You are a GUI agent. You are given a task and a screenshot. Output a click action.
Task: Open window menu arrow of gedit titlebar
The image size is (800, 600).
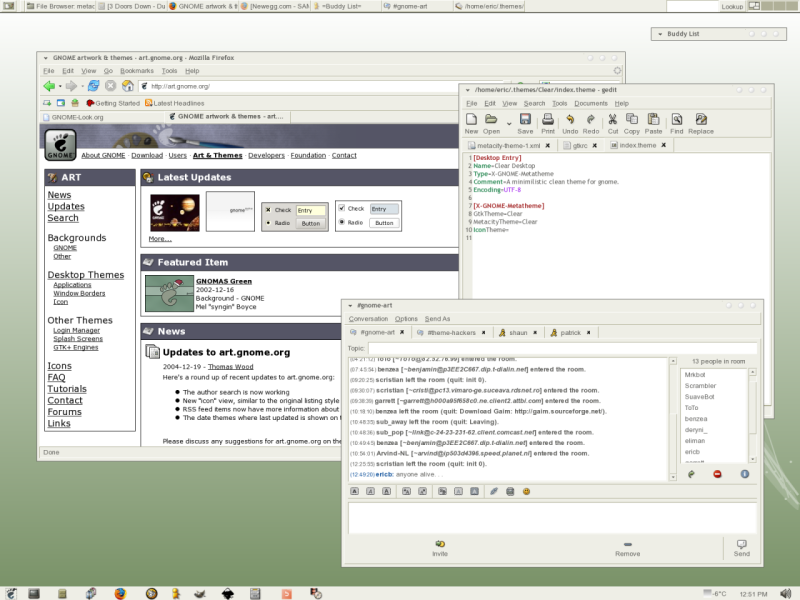(467, 90)
